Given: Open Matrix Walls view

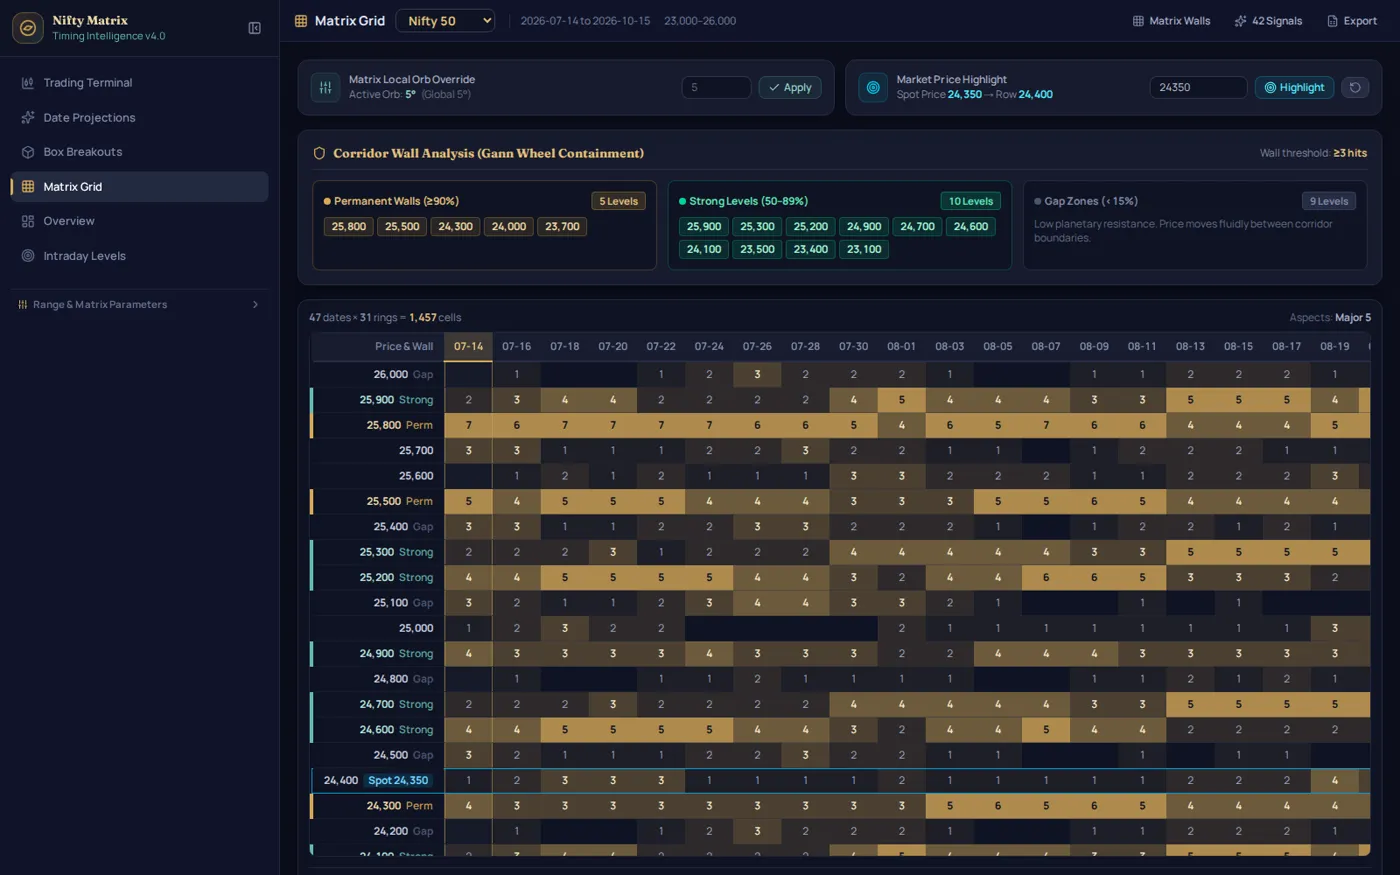Looking at the screenshot, I should tap(1171, 21).
